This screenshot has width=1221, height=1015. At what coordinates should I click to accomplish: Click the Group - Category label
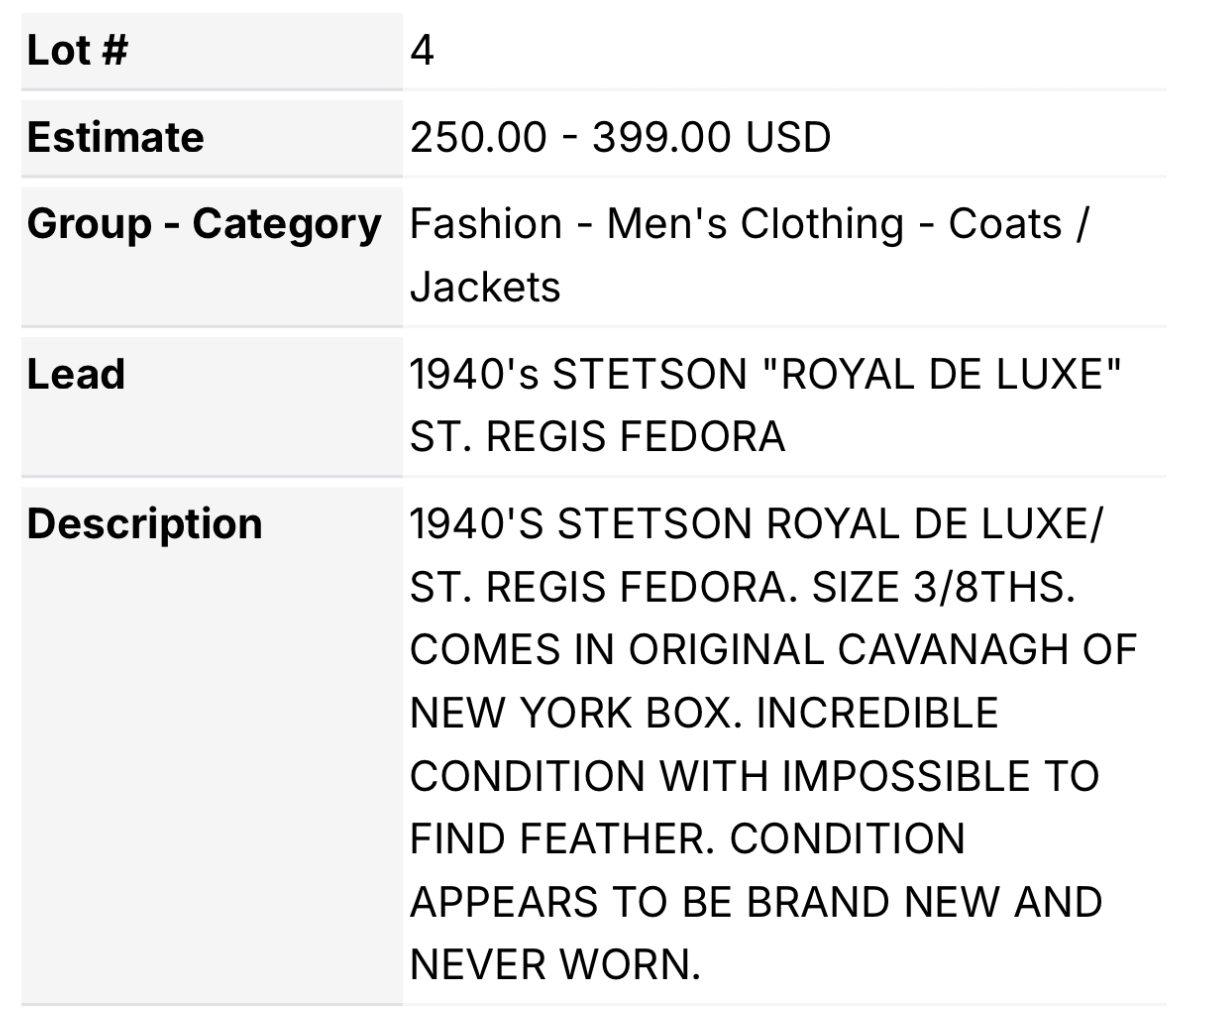tap(204, 224)
